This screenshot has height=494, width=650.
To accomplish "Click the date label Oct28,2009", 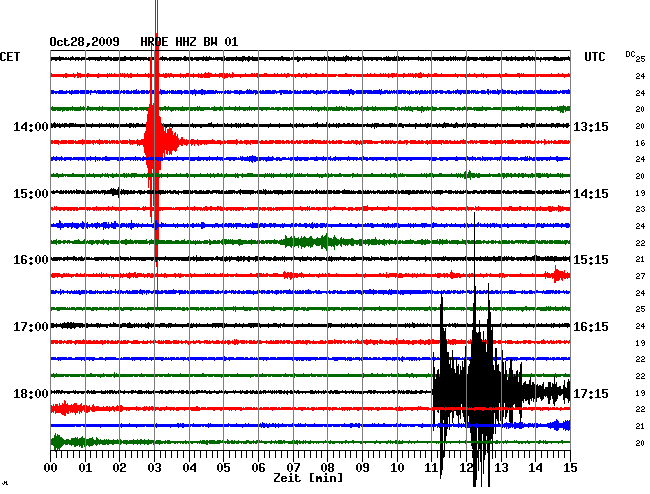I will 84,42.
